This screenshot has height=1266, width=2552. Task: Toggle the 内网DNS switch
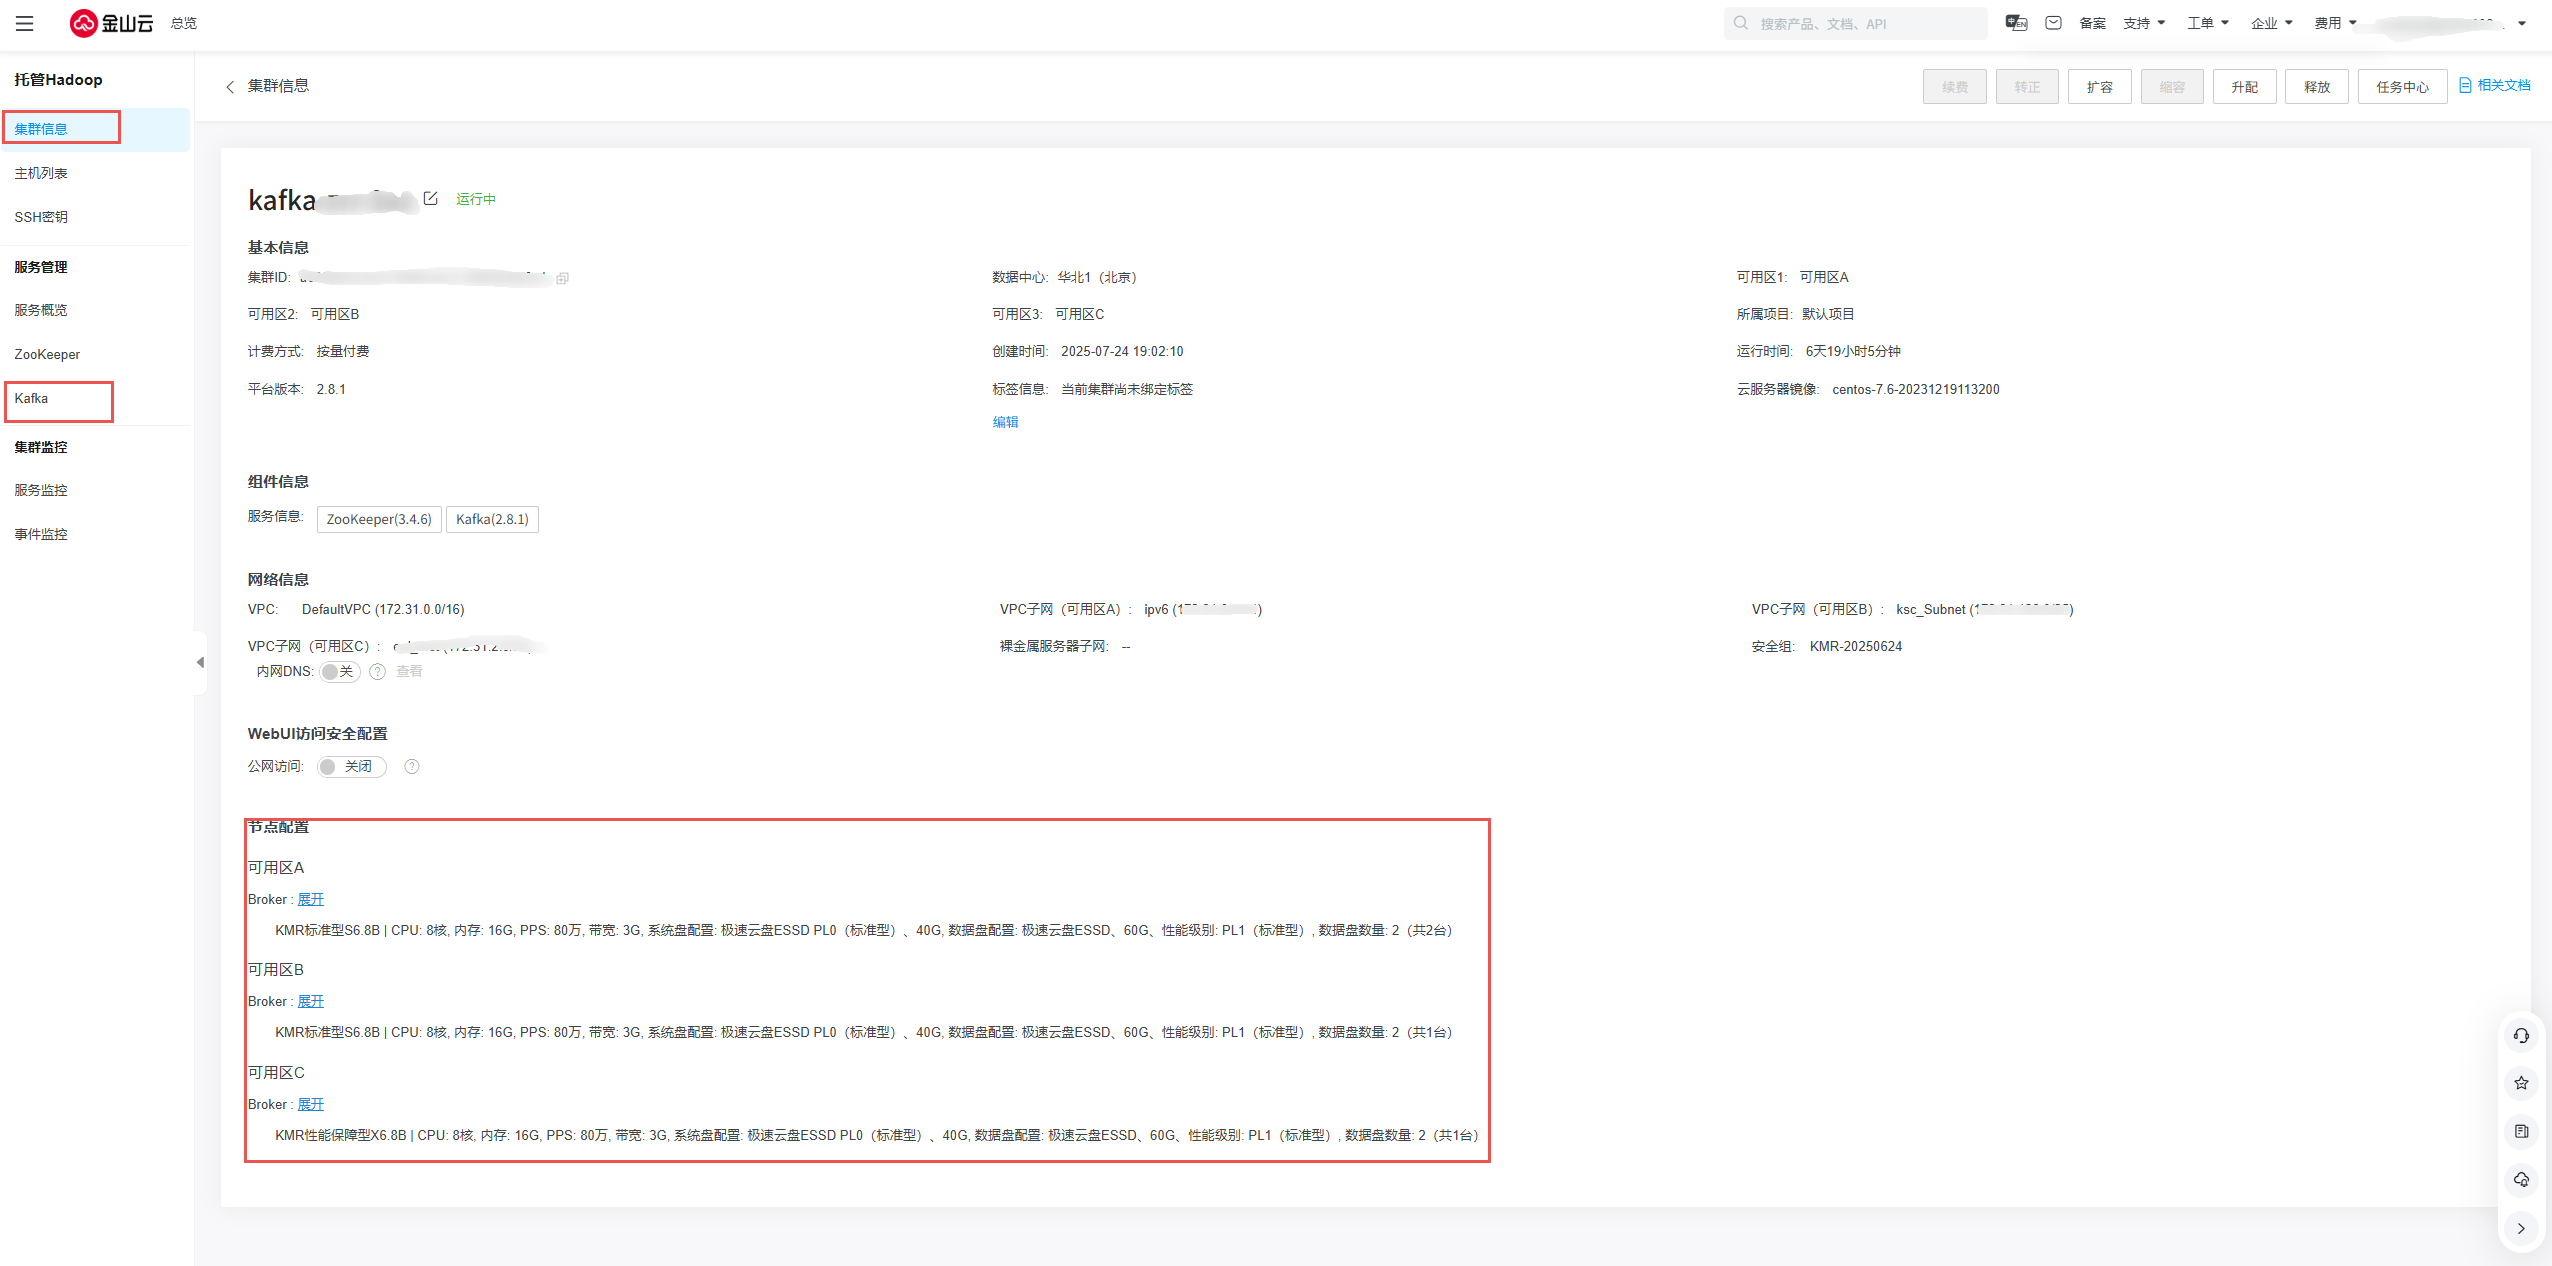(339, 672)
